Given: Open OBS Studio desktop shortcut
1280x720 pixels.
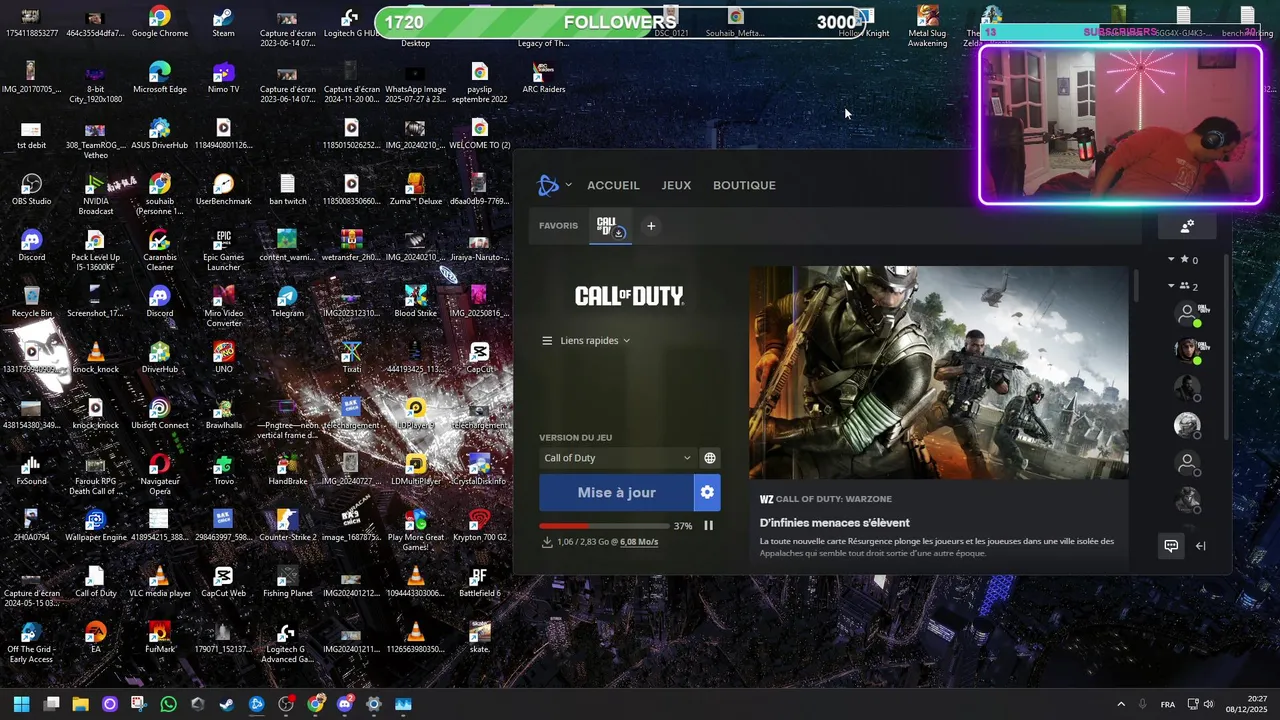Looking at the screenshot, I should [32, 190].
